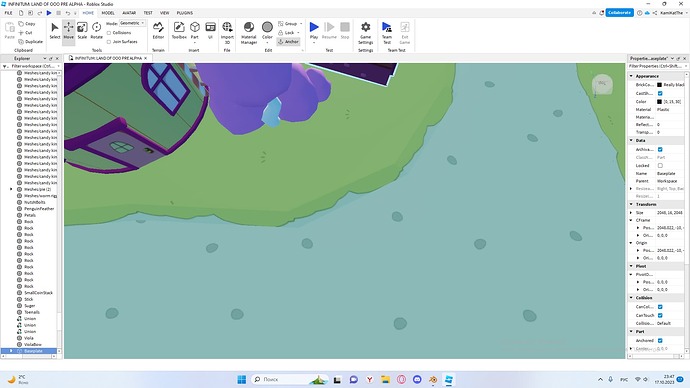The height and width of the screenshot is (388, 690).
Task: Click the undo arrow in the quick-access bar
Action: 67,13
